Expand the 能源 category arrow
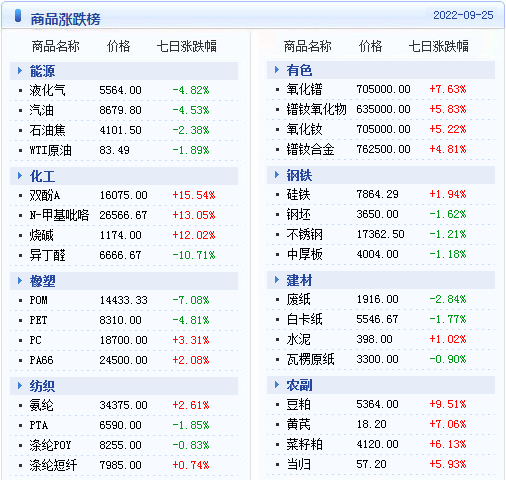 tap(20, 71)
